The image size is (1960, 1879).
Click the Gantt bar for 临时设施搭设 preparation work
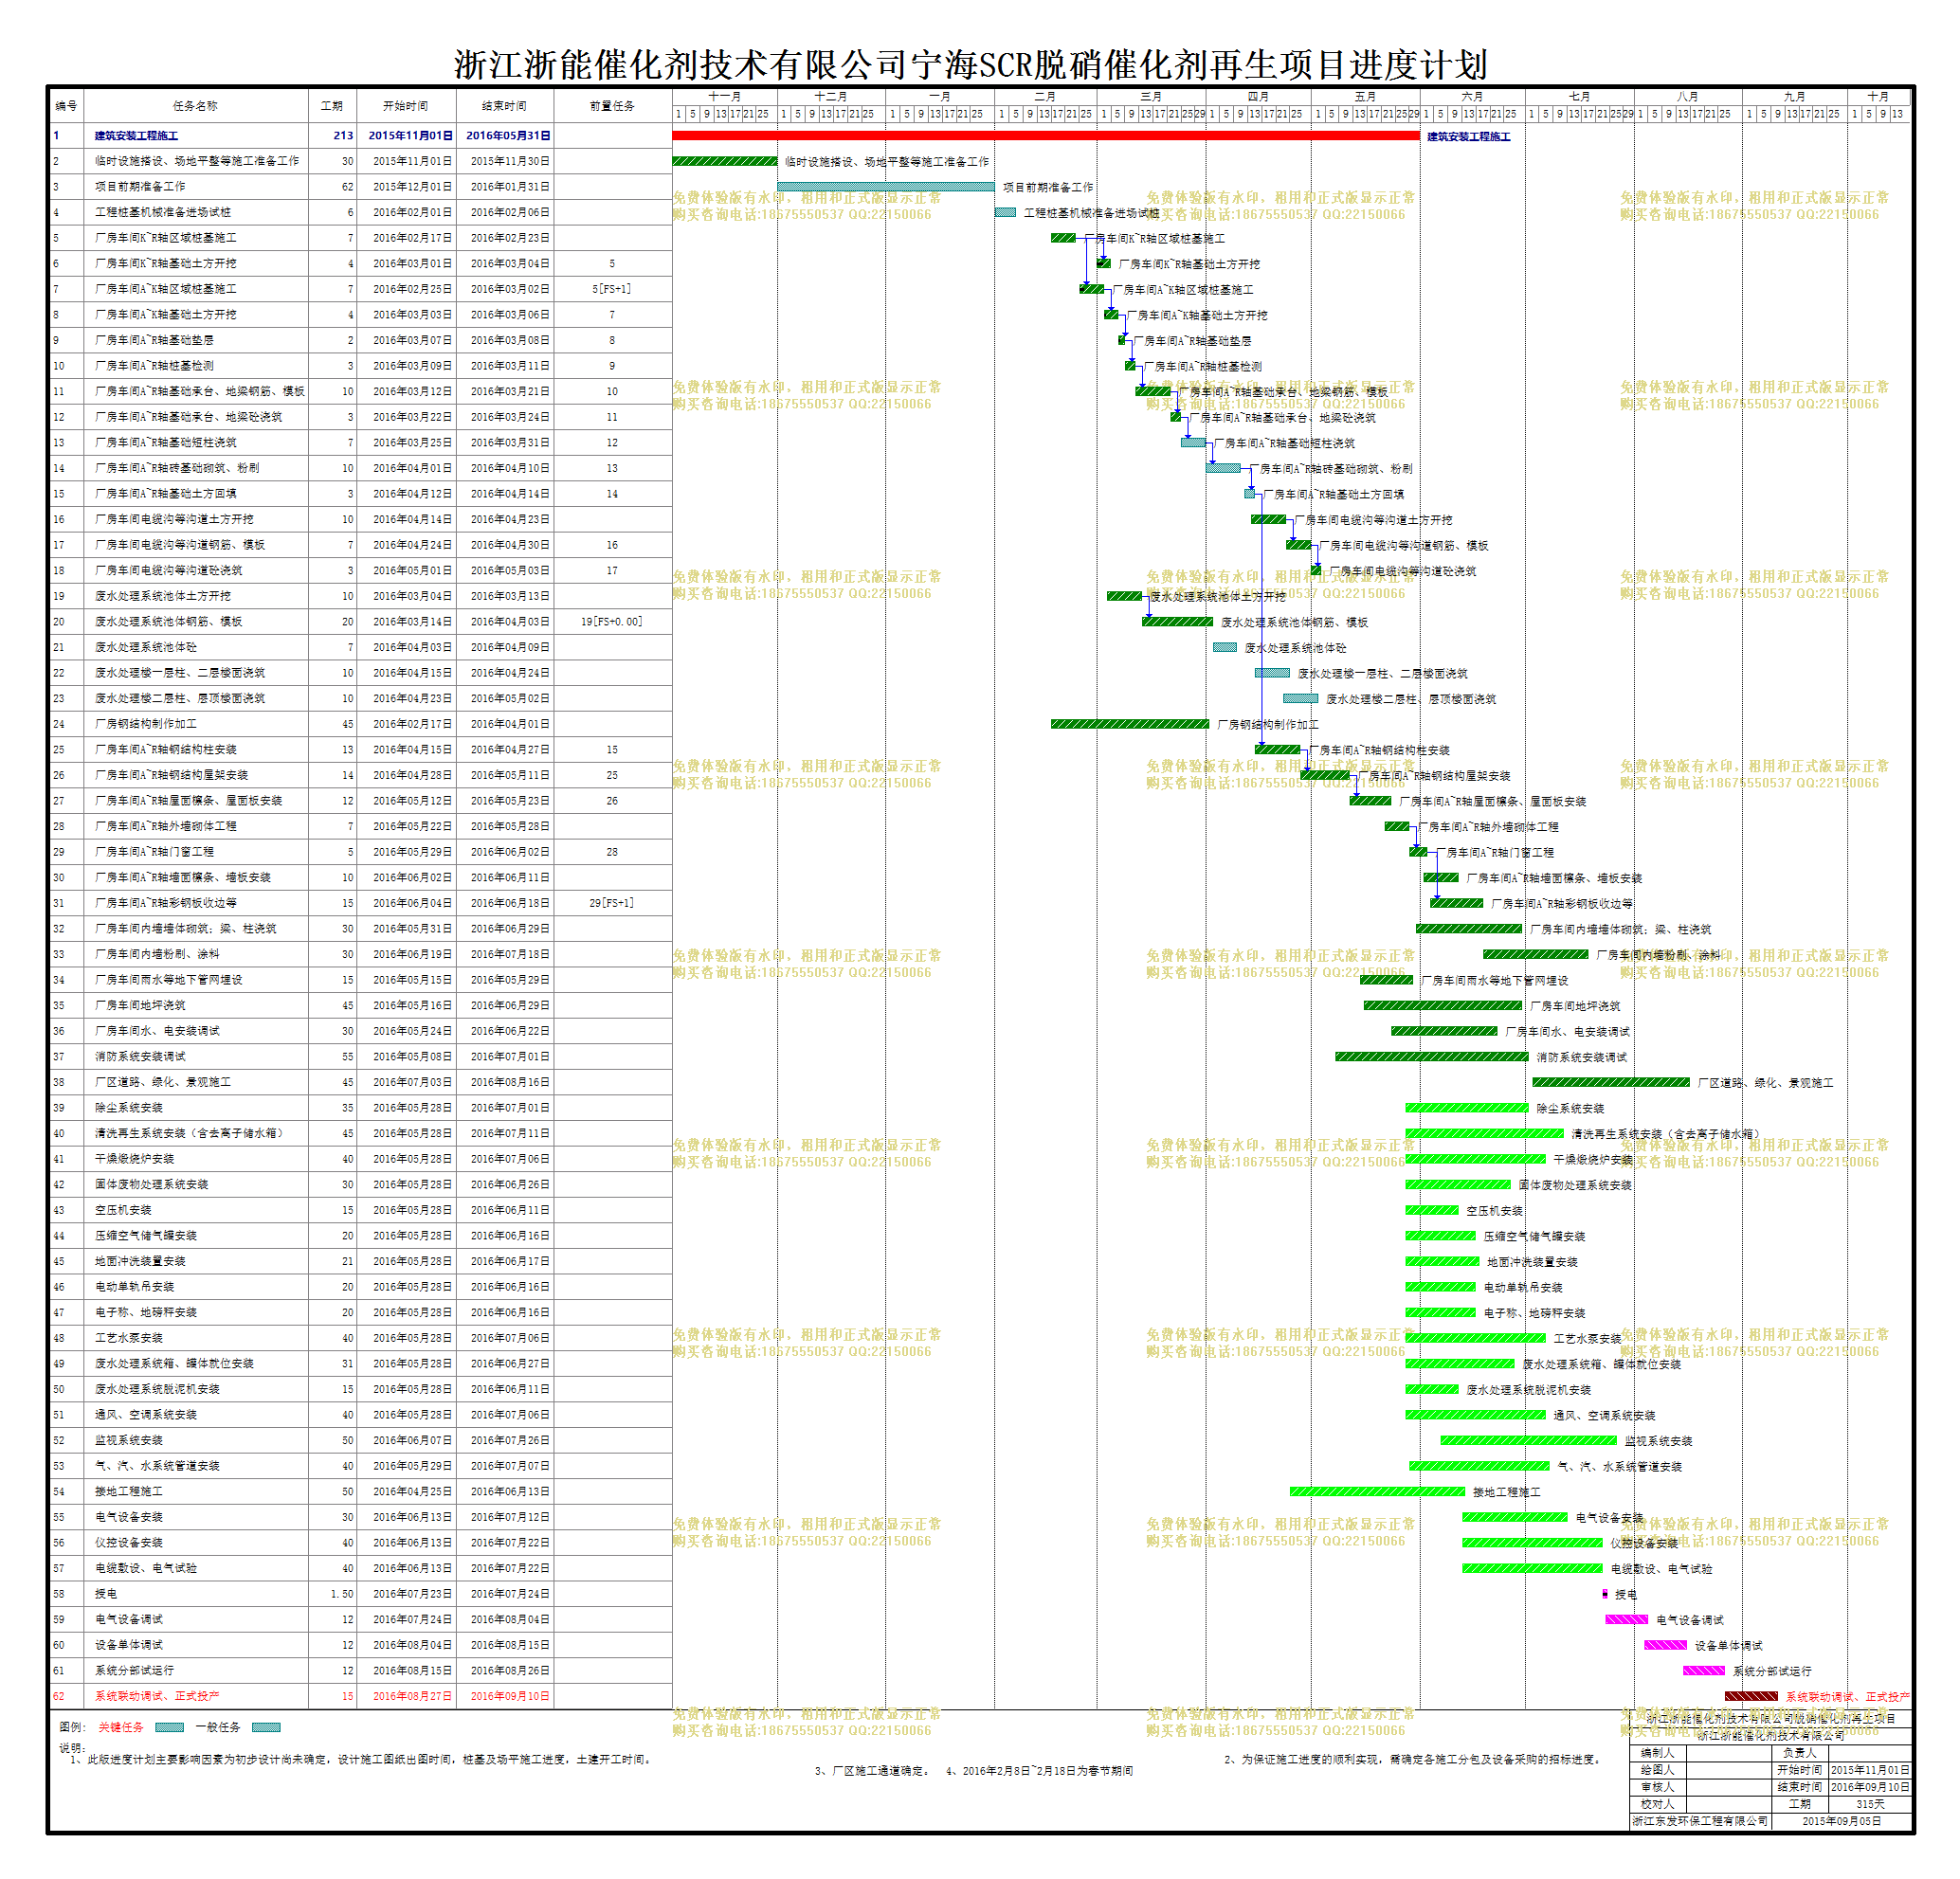[x=725, y=161]
